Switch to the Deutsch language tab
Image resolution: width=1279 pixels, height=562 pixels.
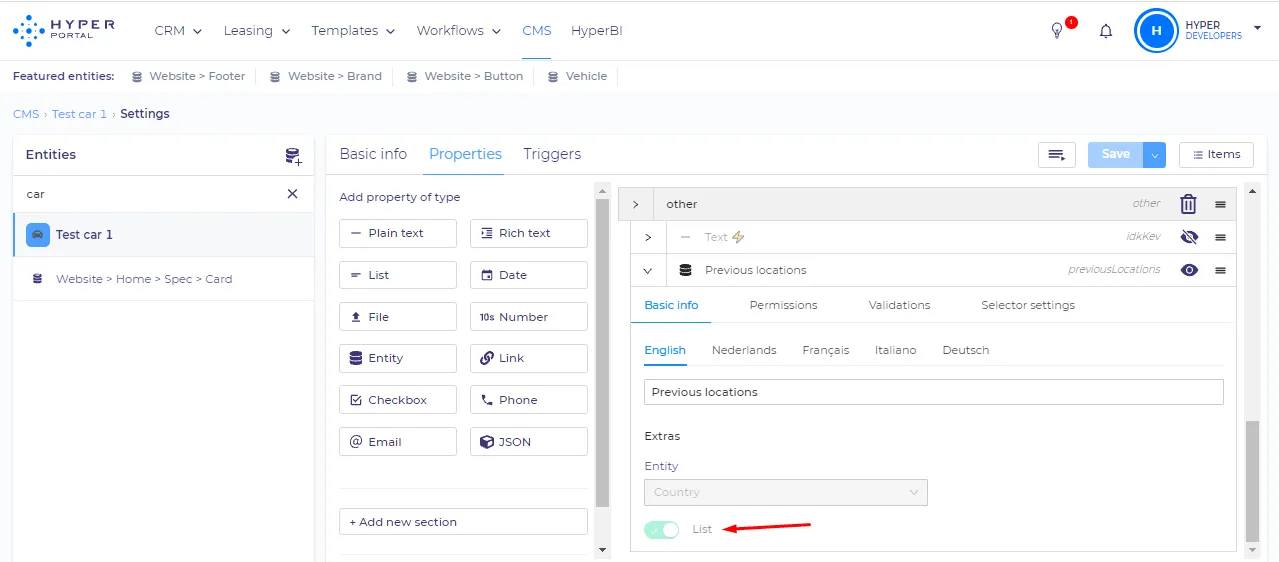(x=966, y=350)
